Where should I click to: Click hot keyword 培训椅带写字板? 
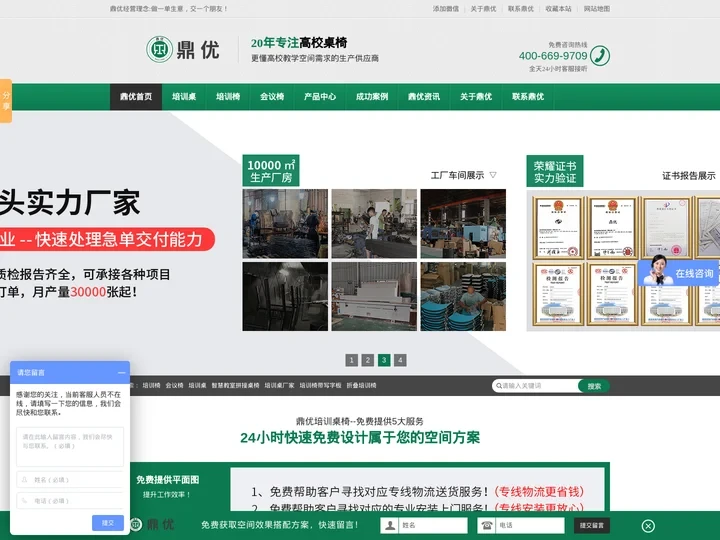point(321,385)
